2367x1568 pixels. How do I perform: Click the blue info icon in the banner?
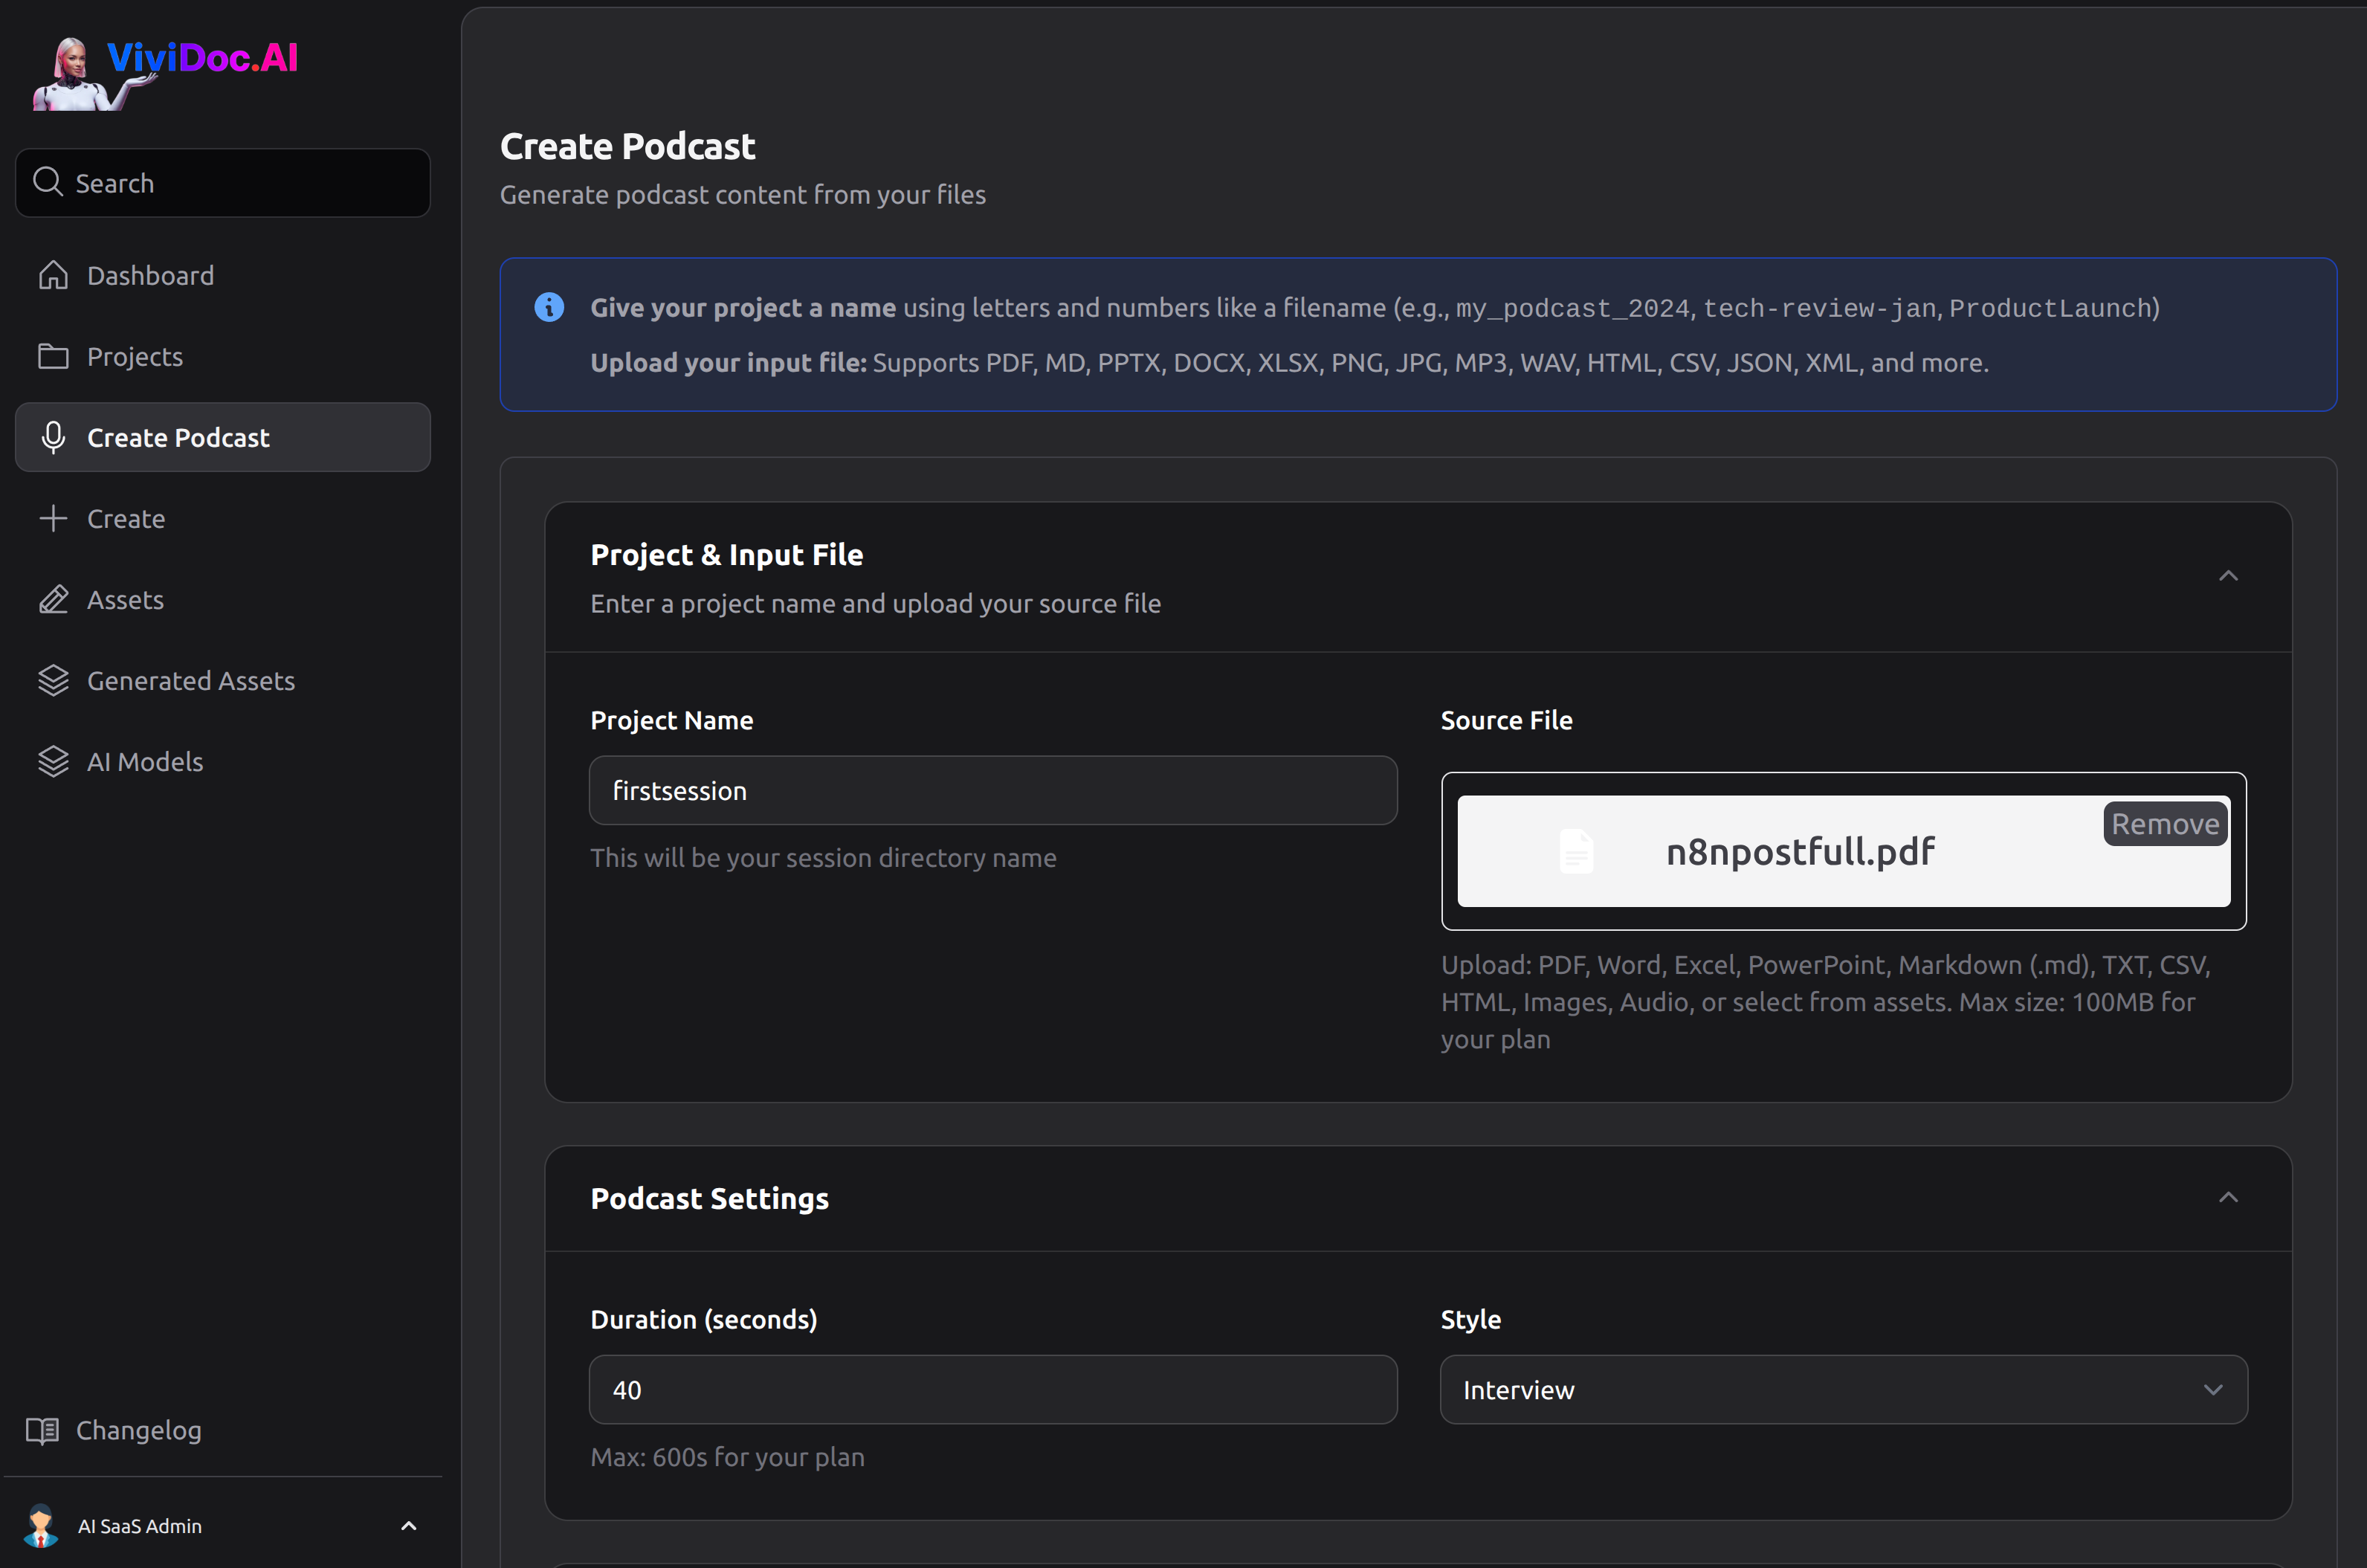tap(549, 307)
